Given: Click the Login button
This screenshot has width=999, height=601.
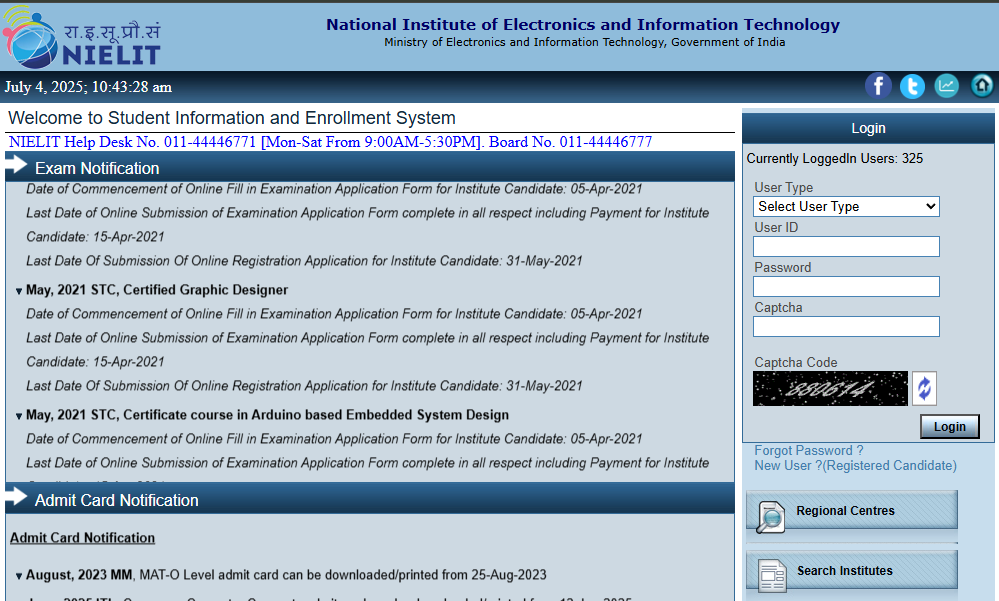Looking at the screenshot, I should [949, 426].
